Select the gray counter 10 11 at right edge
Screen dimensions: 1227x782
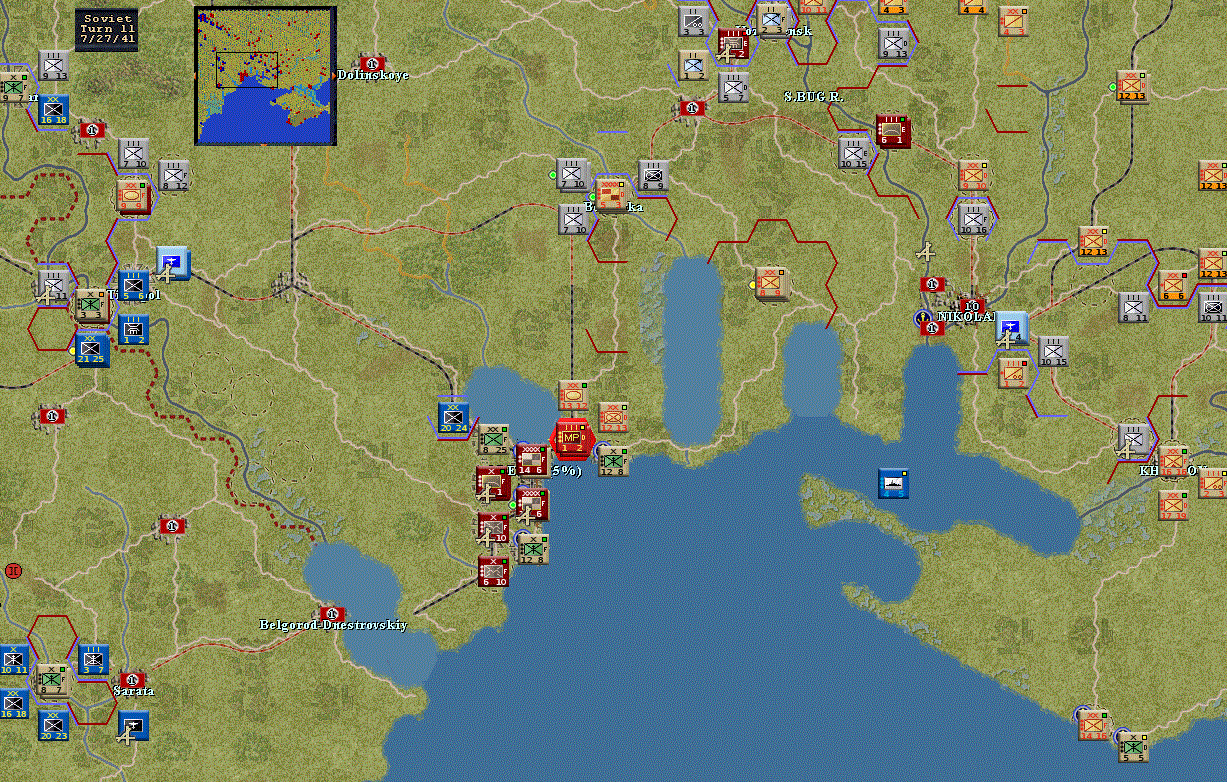[1213, 308]
